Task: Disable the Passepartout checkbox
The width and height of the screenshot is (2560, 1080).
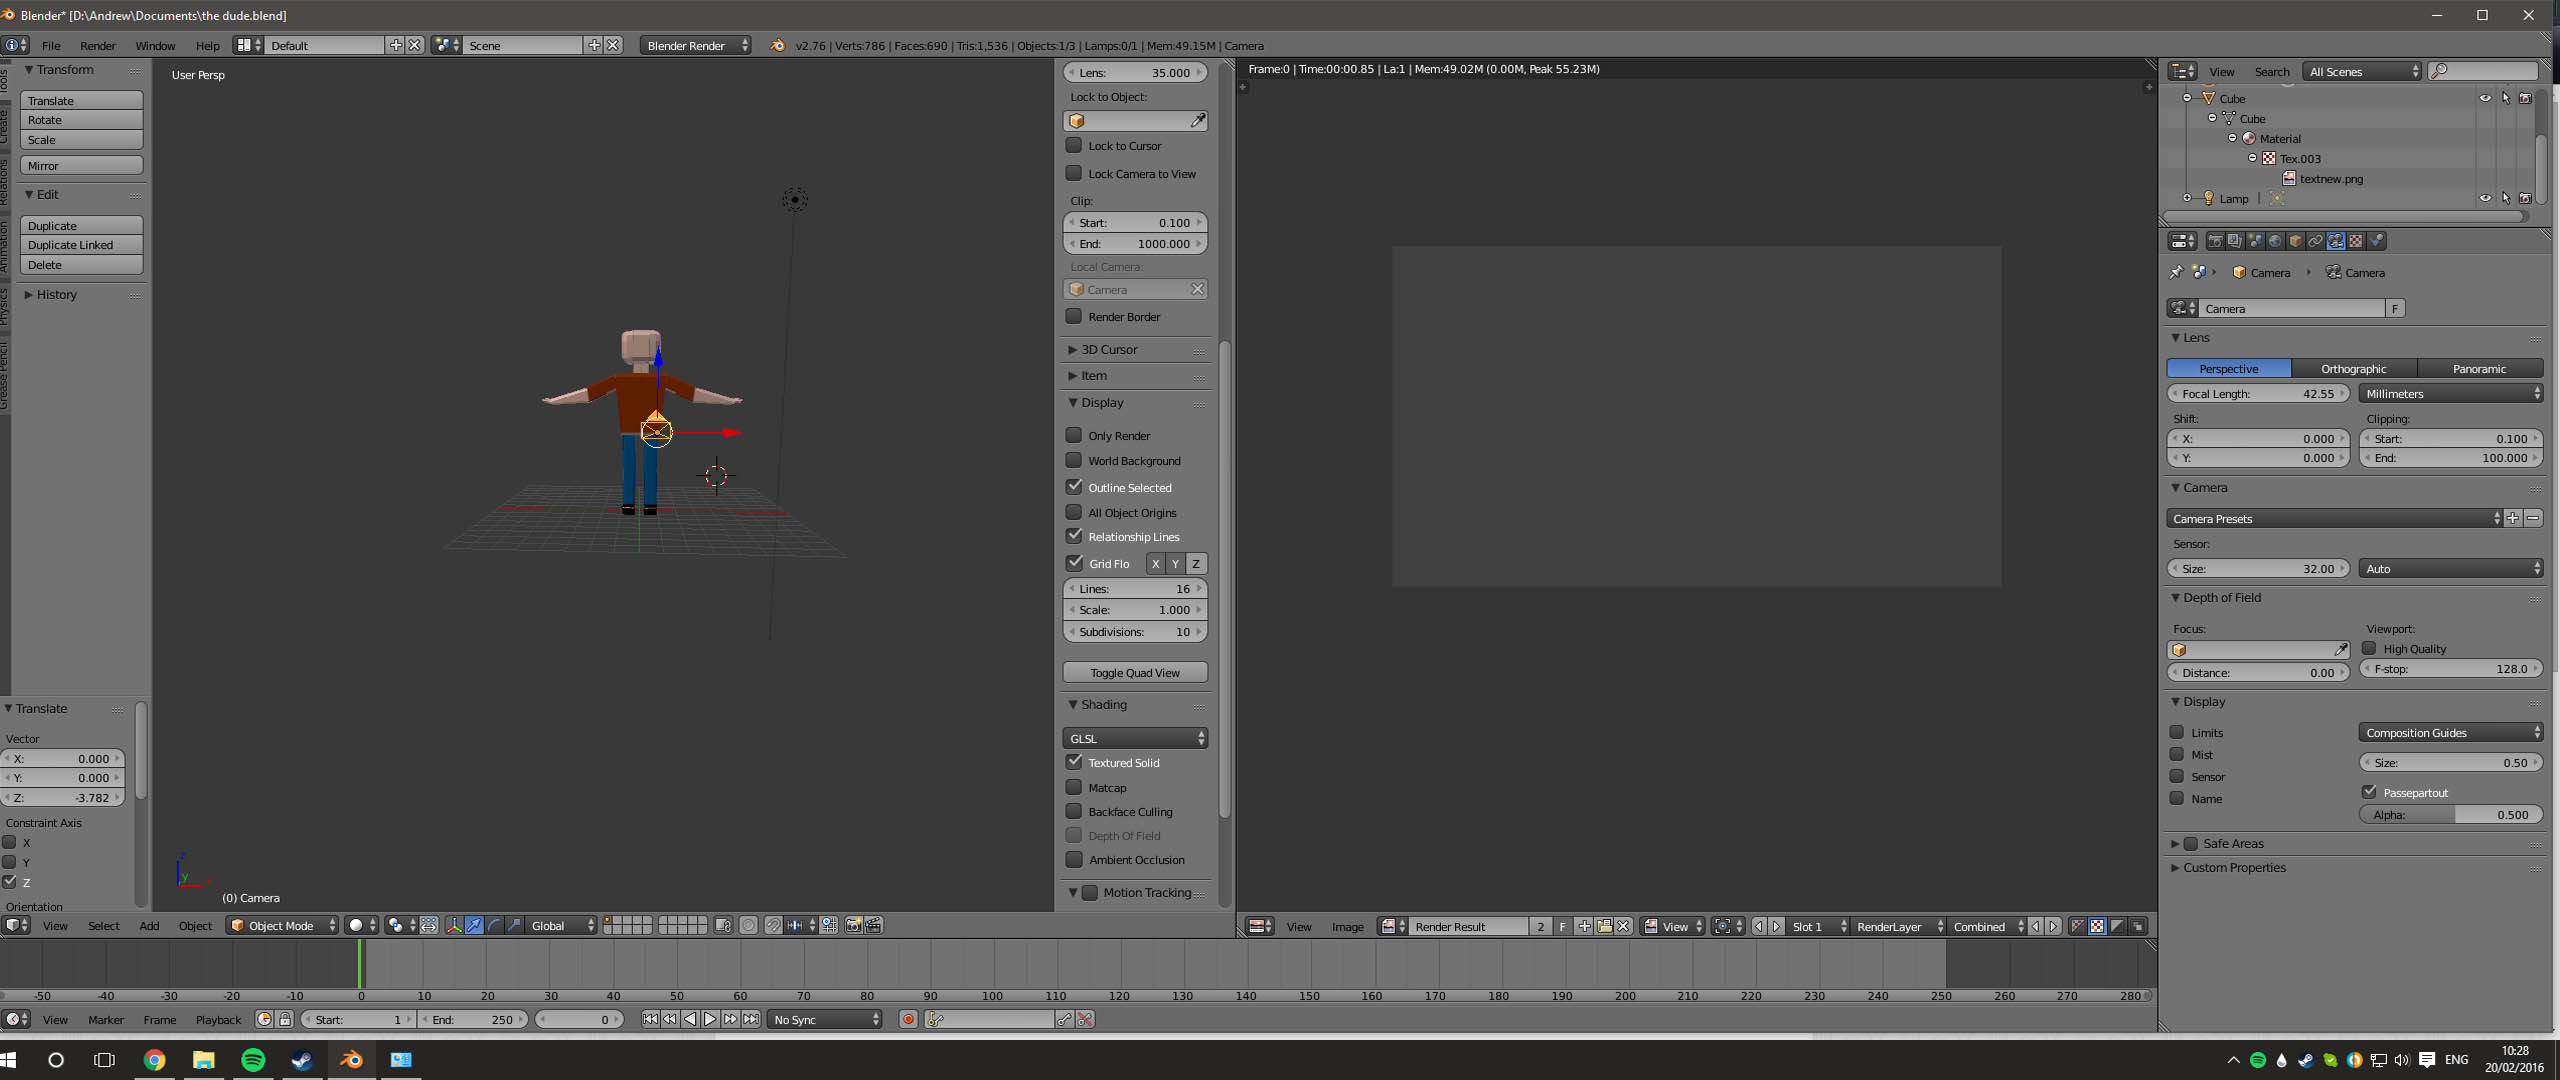Action: 2369,792
